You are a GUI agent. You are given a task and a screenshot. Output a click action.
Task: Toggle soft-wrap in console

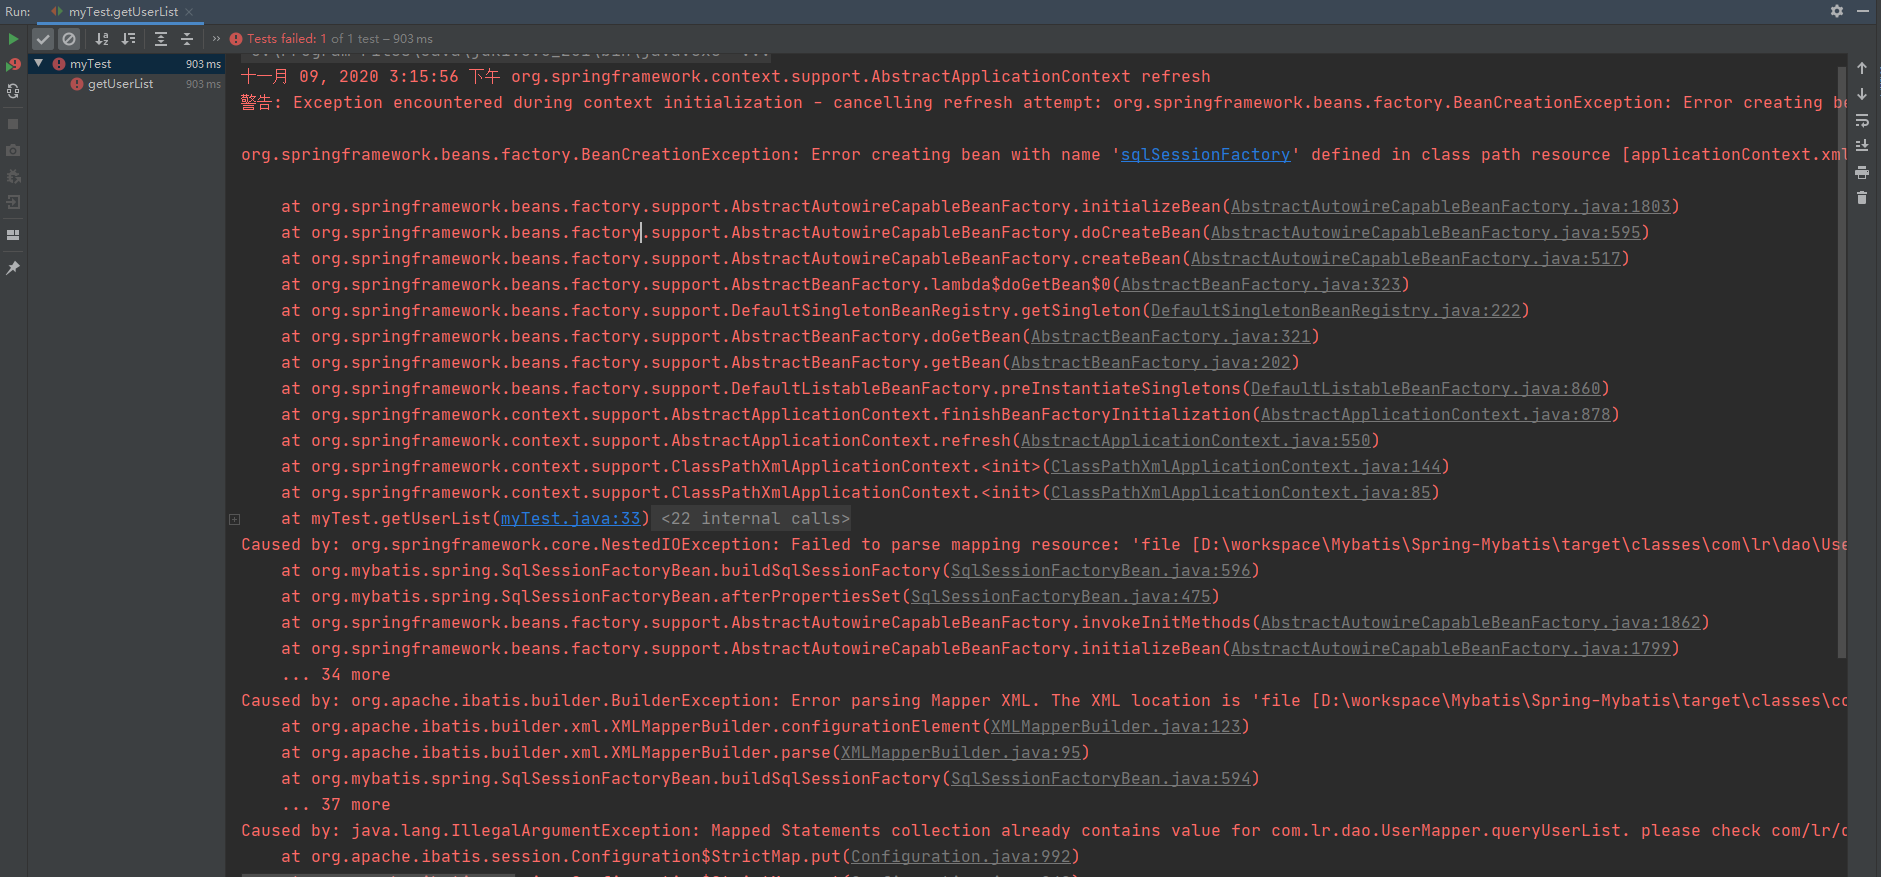click(1862, 120)
